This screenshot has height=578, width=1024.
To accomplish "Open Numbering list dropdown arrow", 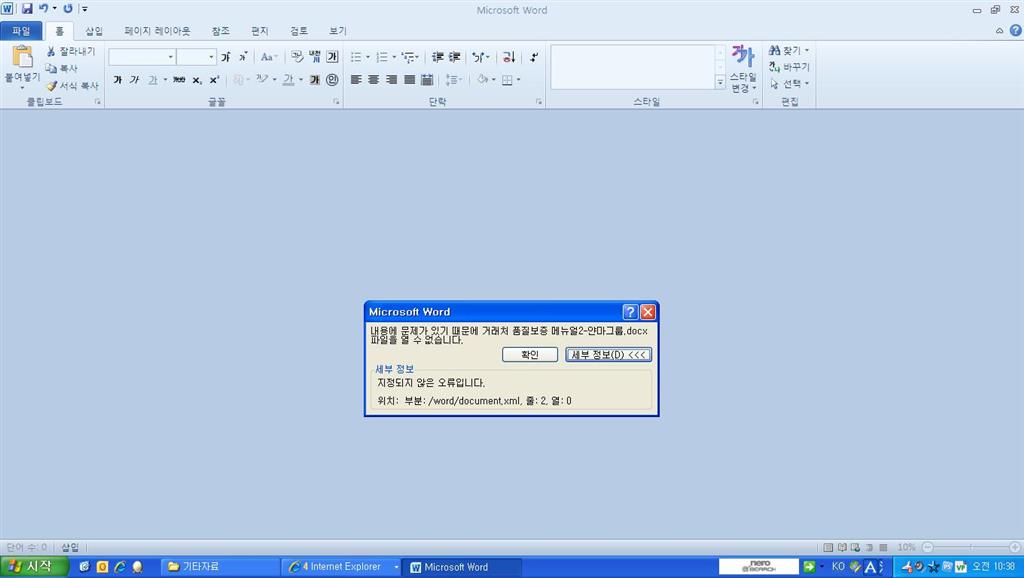I will coord(394,57).
